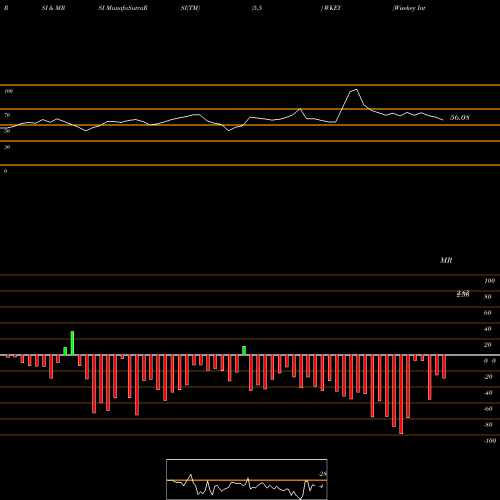Click the MR right-axis label -100
The image size is (500, 500).
(x=490, y=441)
